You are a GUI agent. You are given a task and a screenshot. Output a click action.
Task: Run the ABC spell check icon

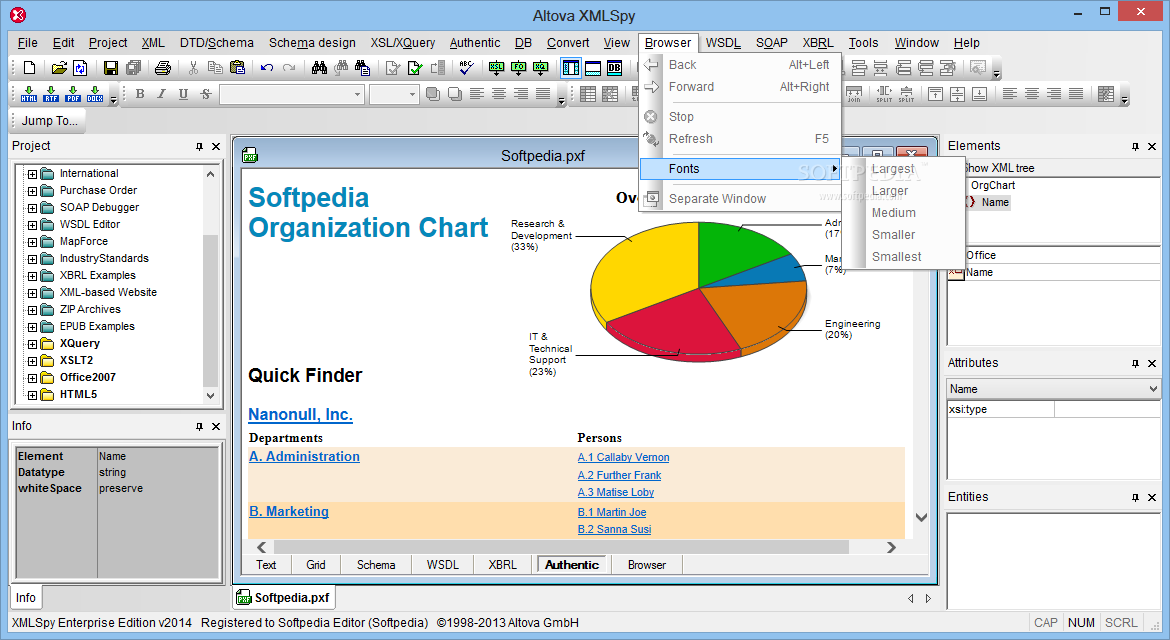tap(466, 68)
